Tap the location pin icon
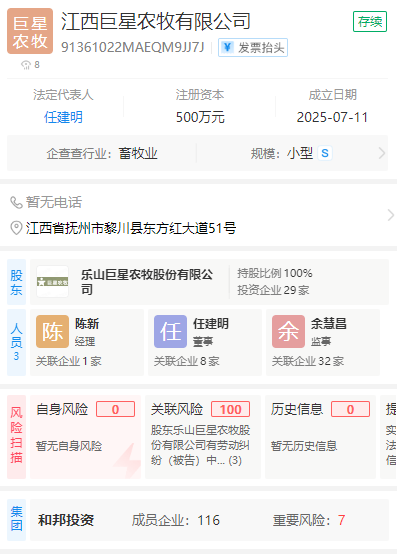397x556 pixels. pyautogui.click(x=16, y=228)
